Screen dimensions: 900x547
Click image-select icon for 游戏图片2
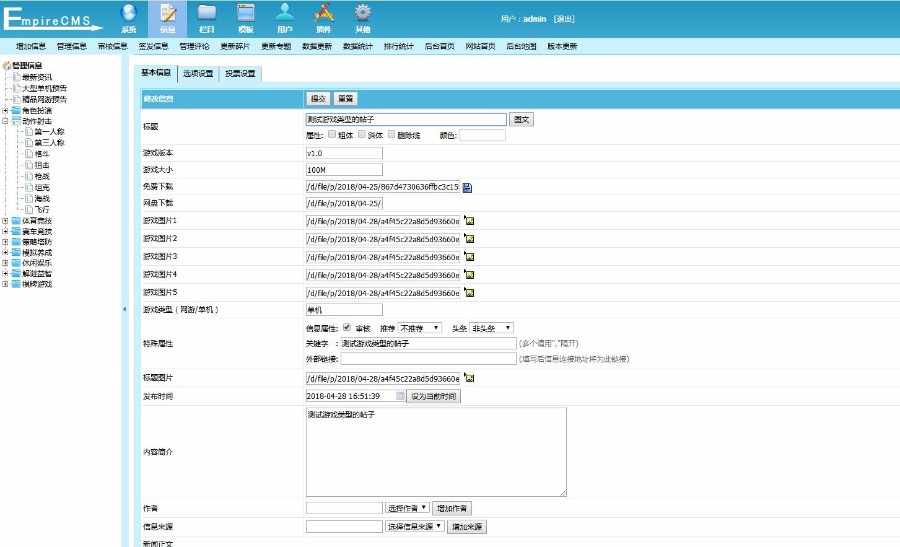469,239
